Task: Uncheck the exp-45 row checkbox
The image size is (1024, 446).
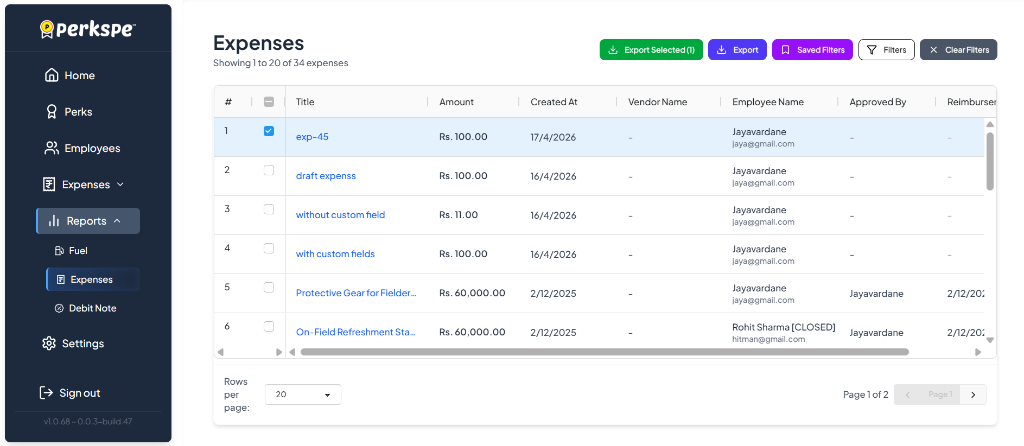Action: click(x=268, y=131)
